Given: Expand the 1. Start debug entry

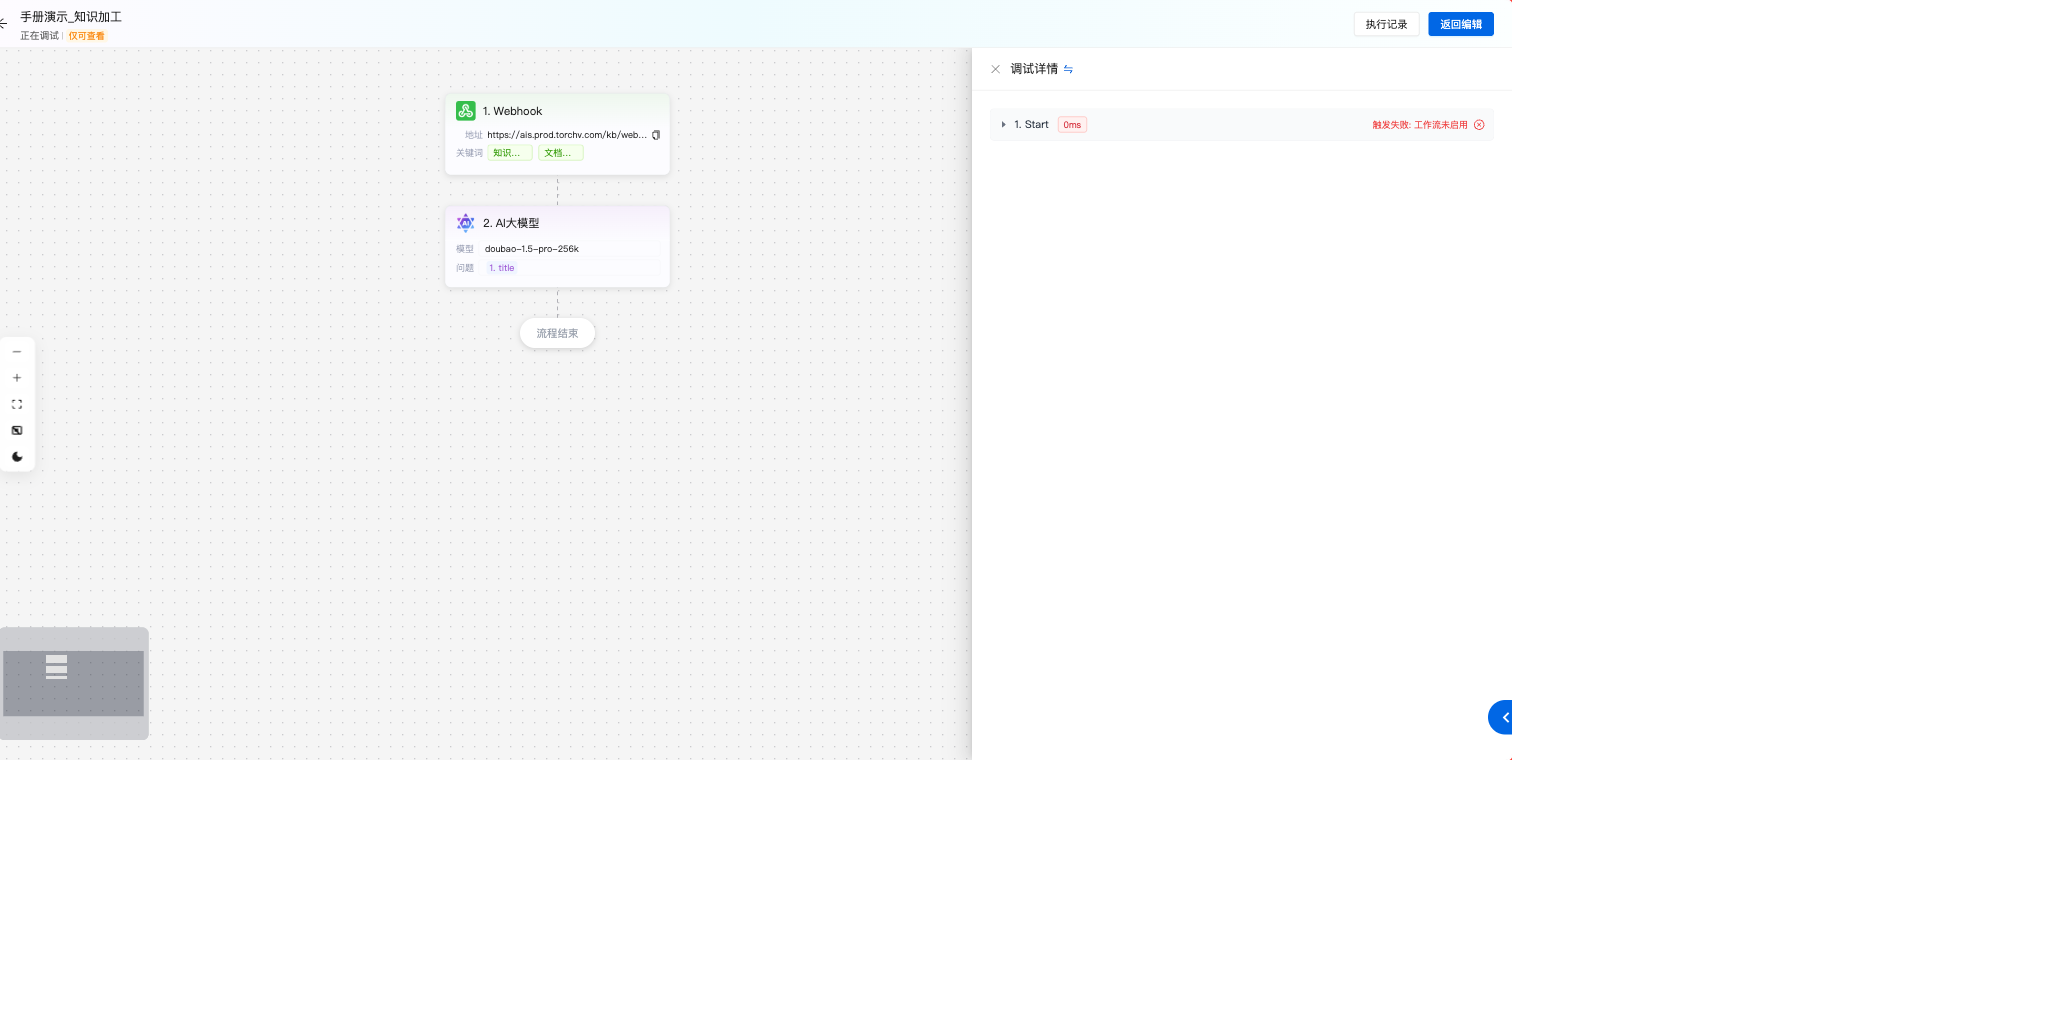Looking at the screenshot, I should [x=1003, y=125].
